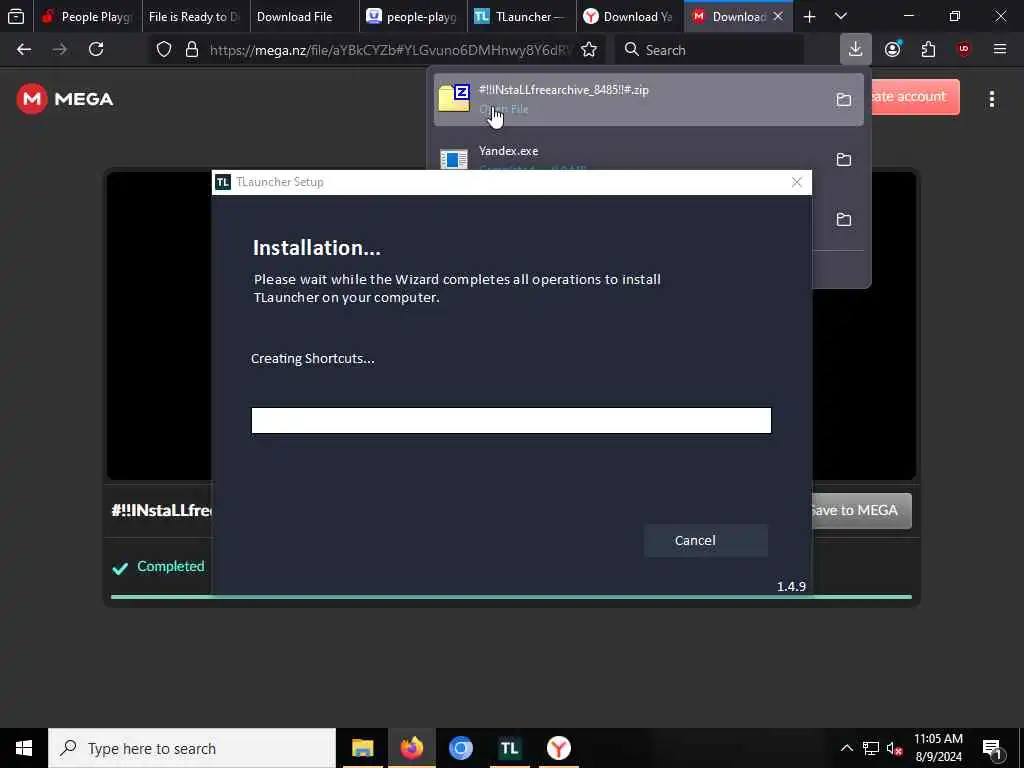
Task: Switch to the TLauncher browser tab
Action: tap(521, 17)
